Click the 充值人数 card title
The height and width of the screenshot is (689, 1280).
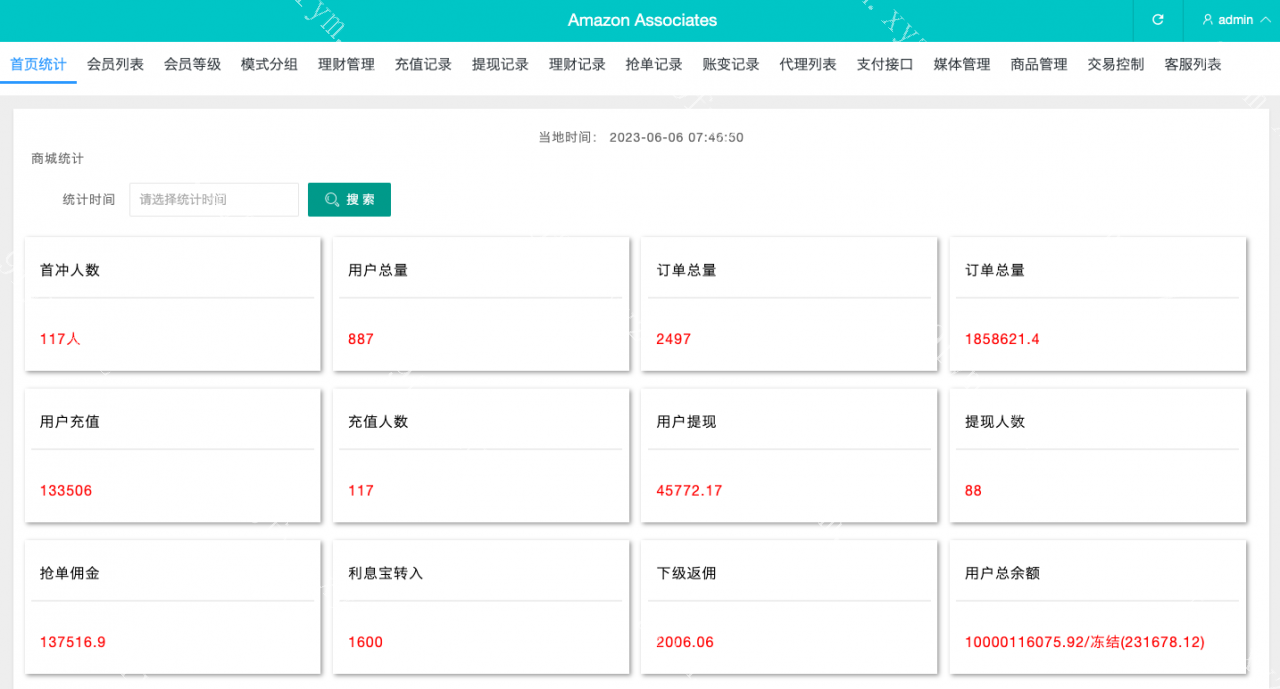[378, 422]
